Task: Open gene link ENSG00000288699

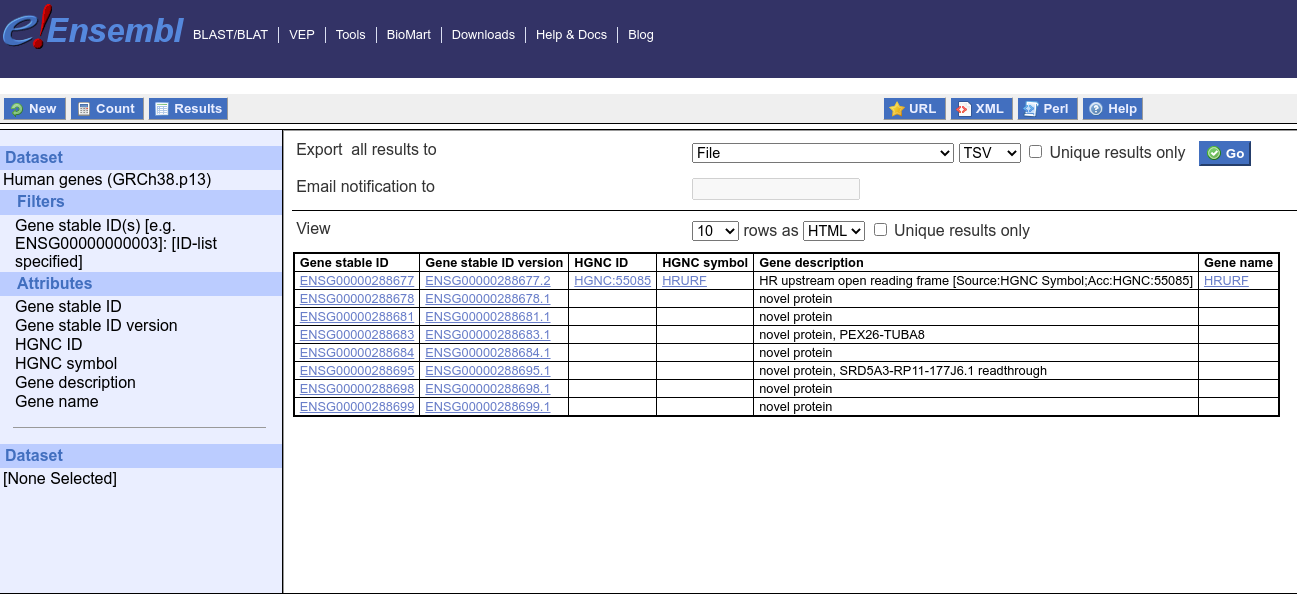Action: pyautogui.click(x=357, y=407)
